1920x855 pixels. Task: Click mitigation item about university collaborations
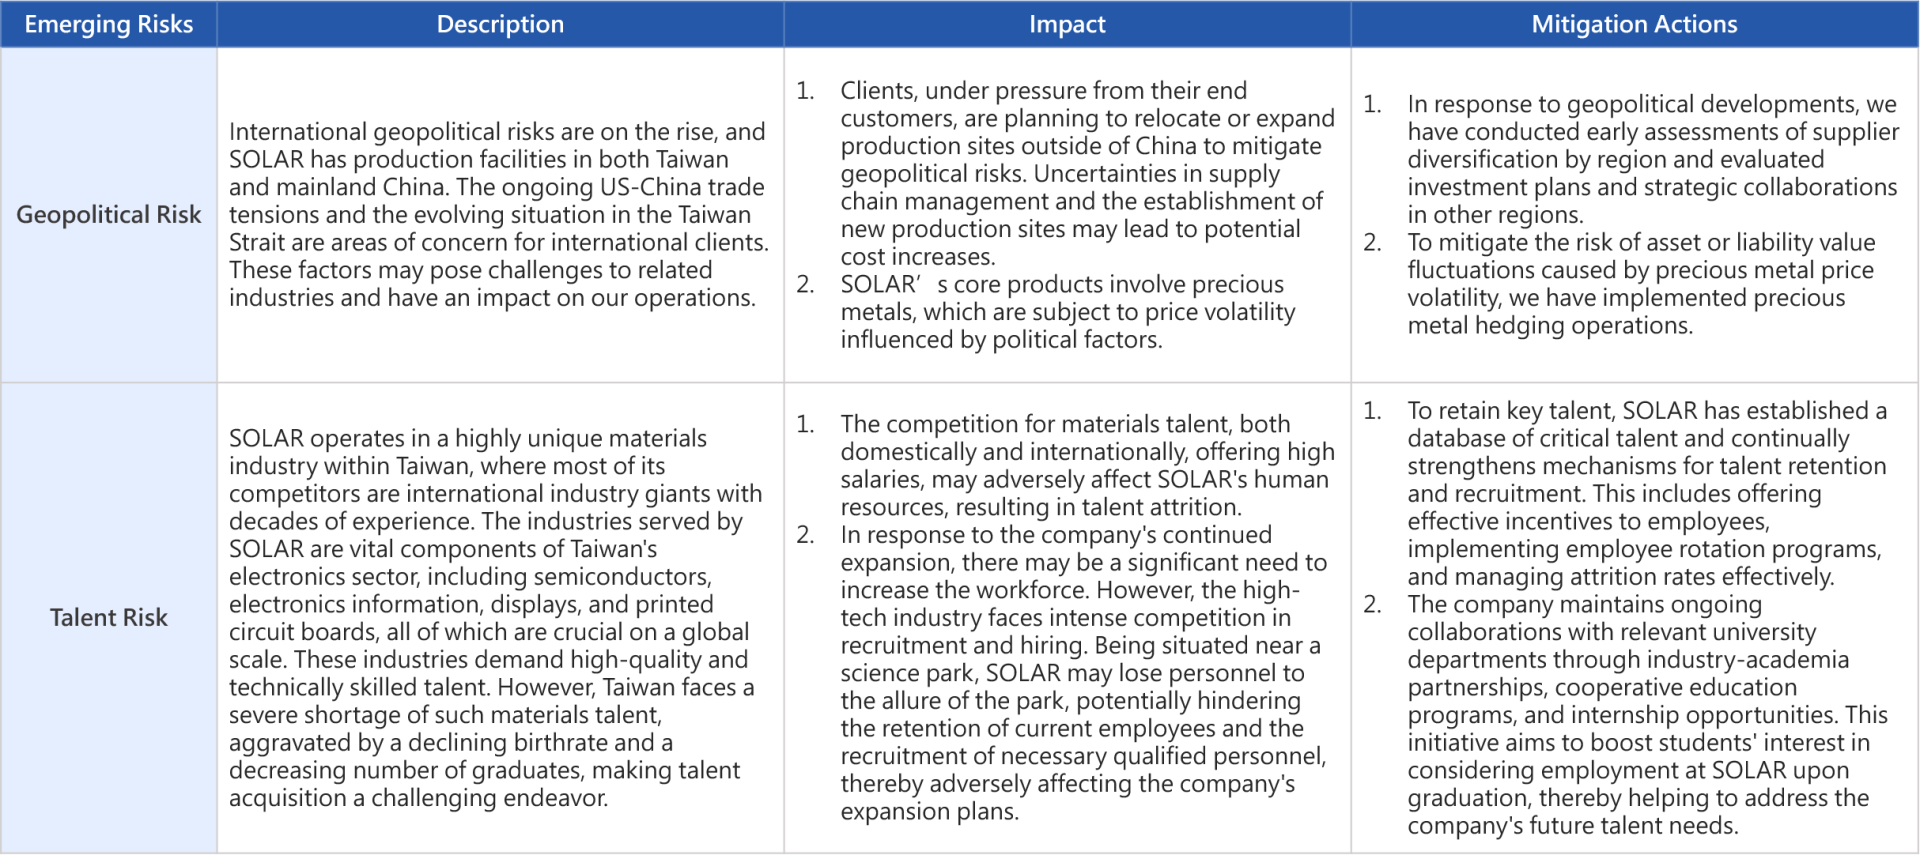pos(1646,715)
